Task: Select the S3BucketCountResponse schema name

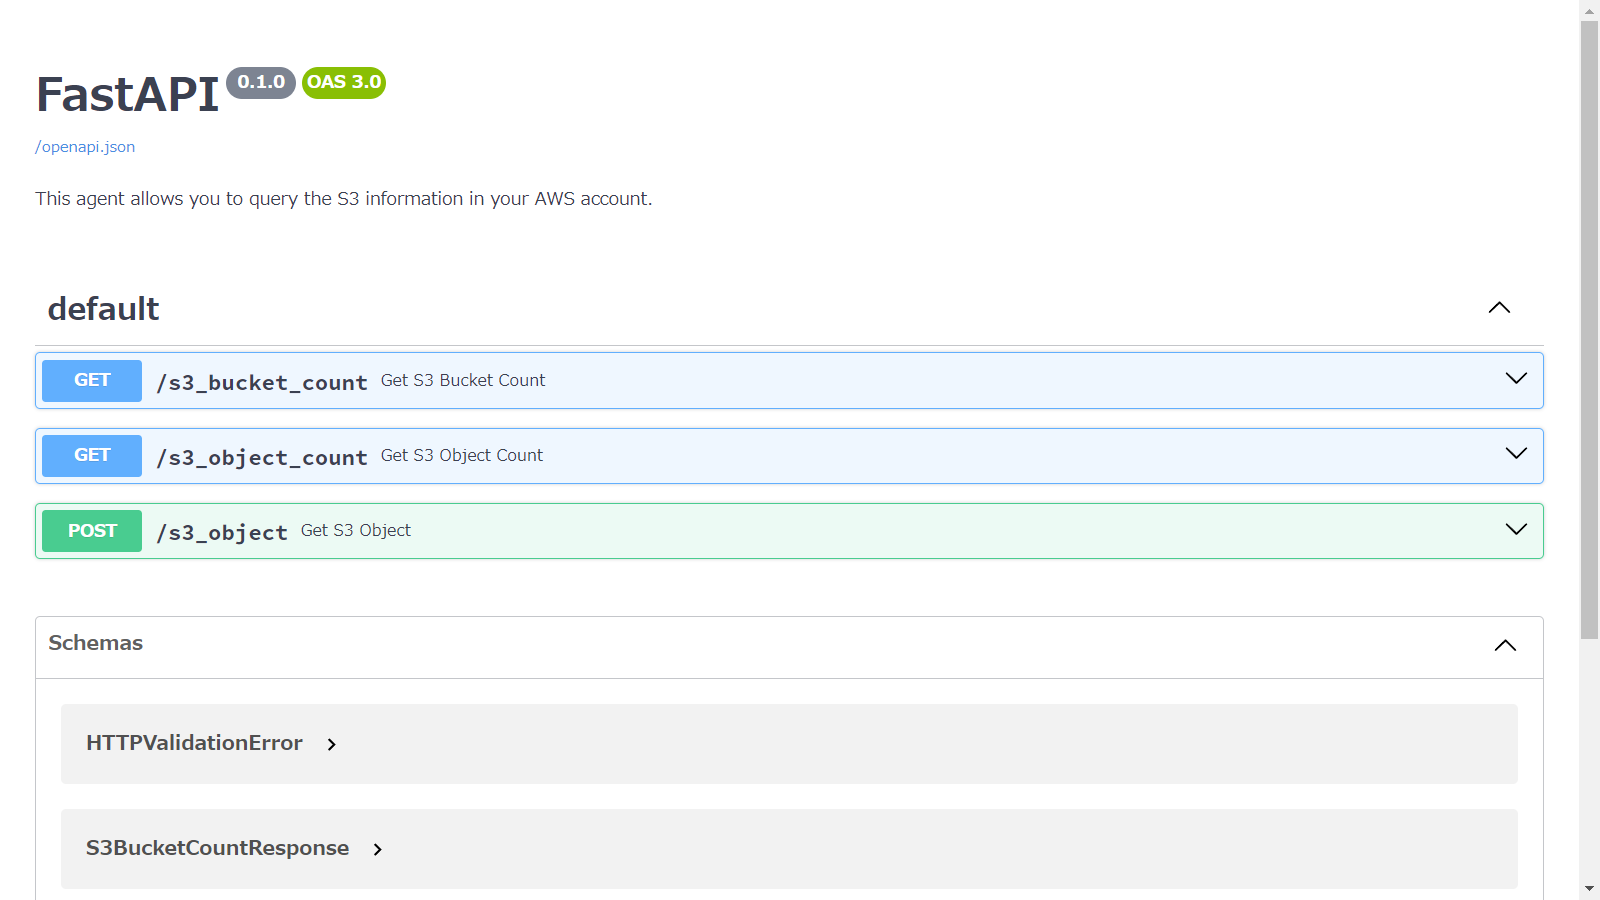Action: (217, 848)
